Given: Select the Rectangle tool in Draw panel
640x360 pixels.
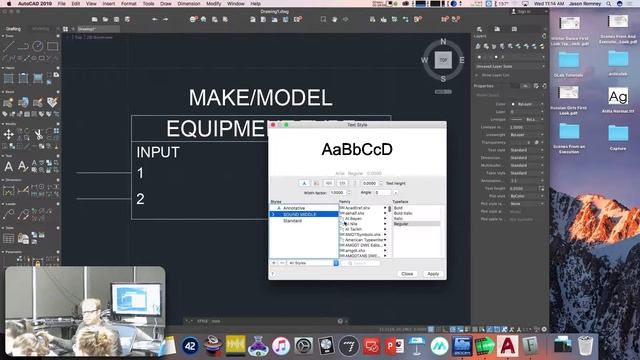Looking at the screenshot, I should coord(53,46).
